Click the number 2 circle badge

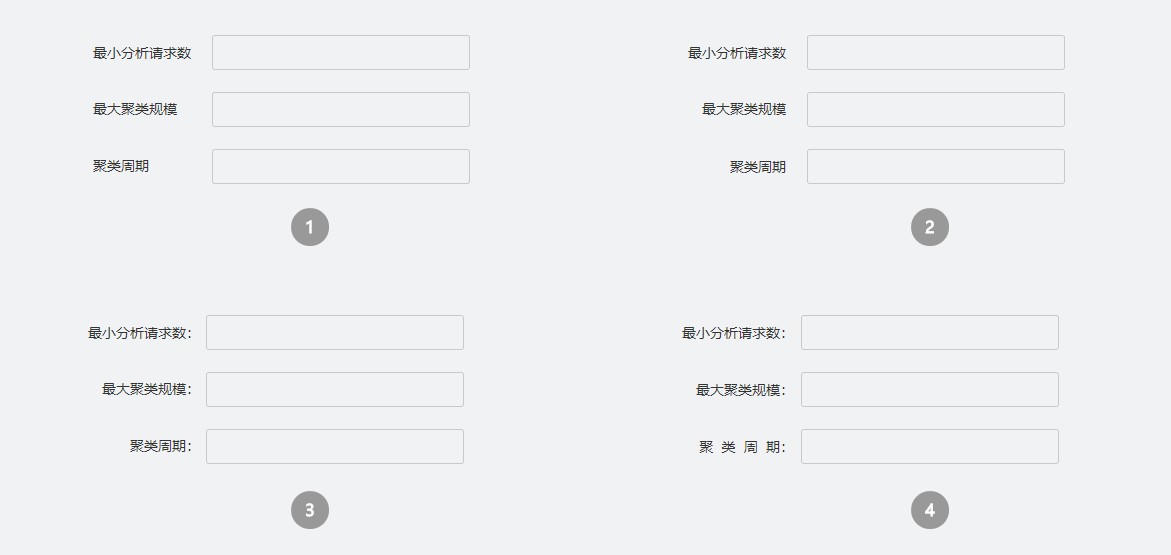pyautogui.click(x=929, y=227)
